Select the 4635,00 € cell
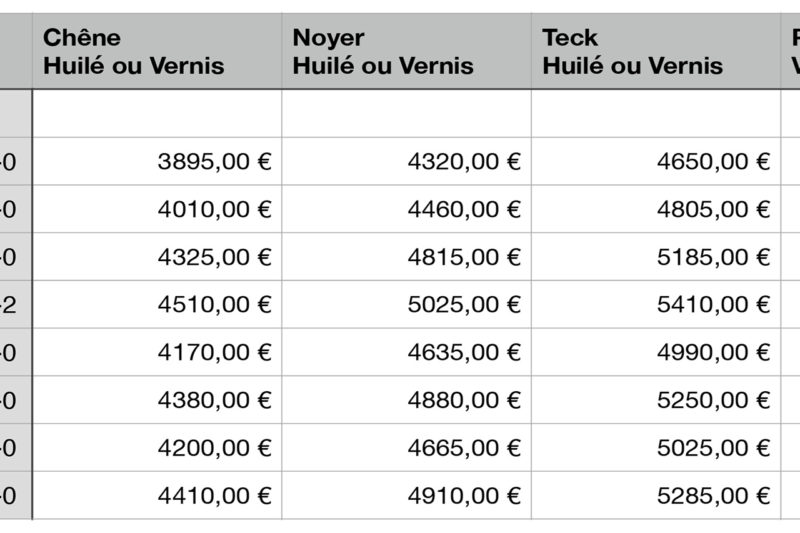 click(464, 352)
